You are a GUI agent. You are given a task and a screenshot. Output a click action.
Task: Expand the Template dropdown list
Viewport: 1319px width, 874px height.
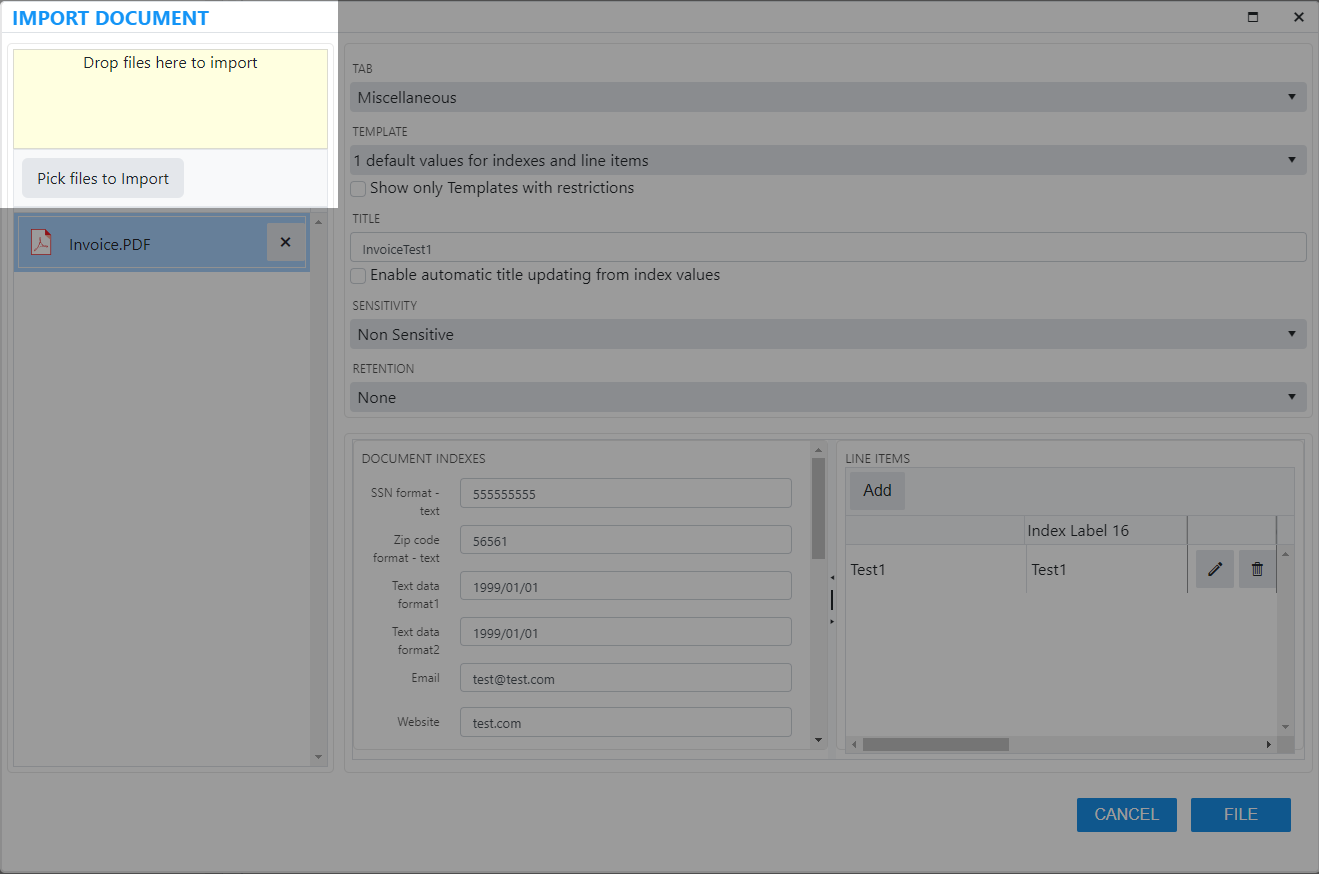[x=828, y=160]
